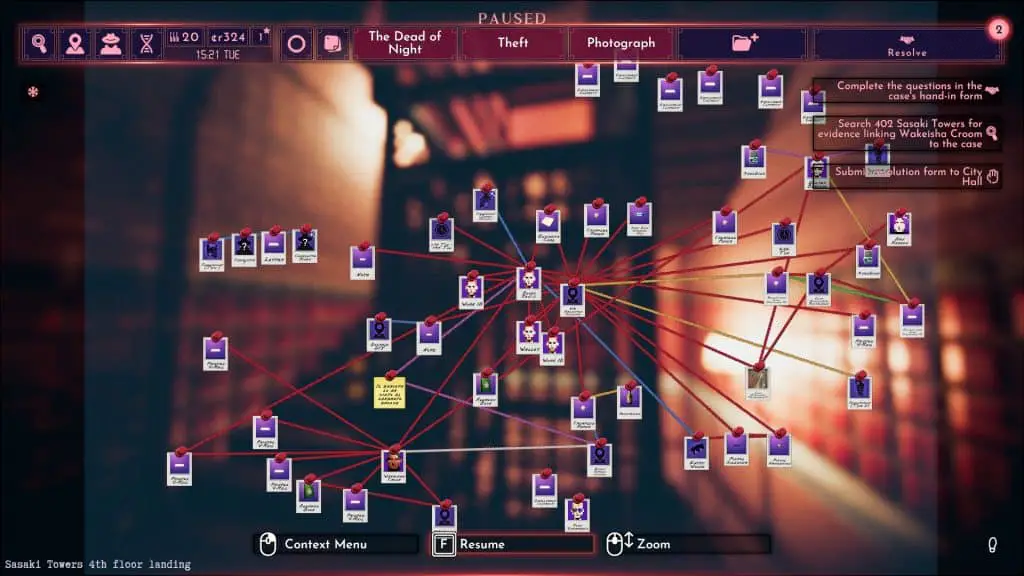The height and width of the screenshot is (576, 1024).
Task: Click the circle icon in top toolbar
Action: (x=296, y=44)
